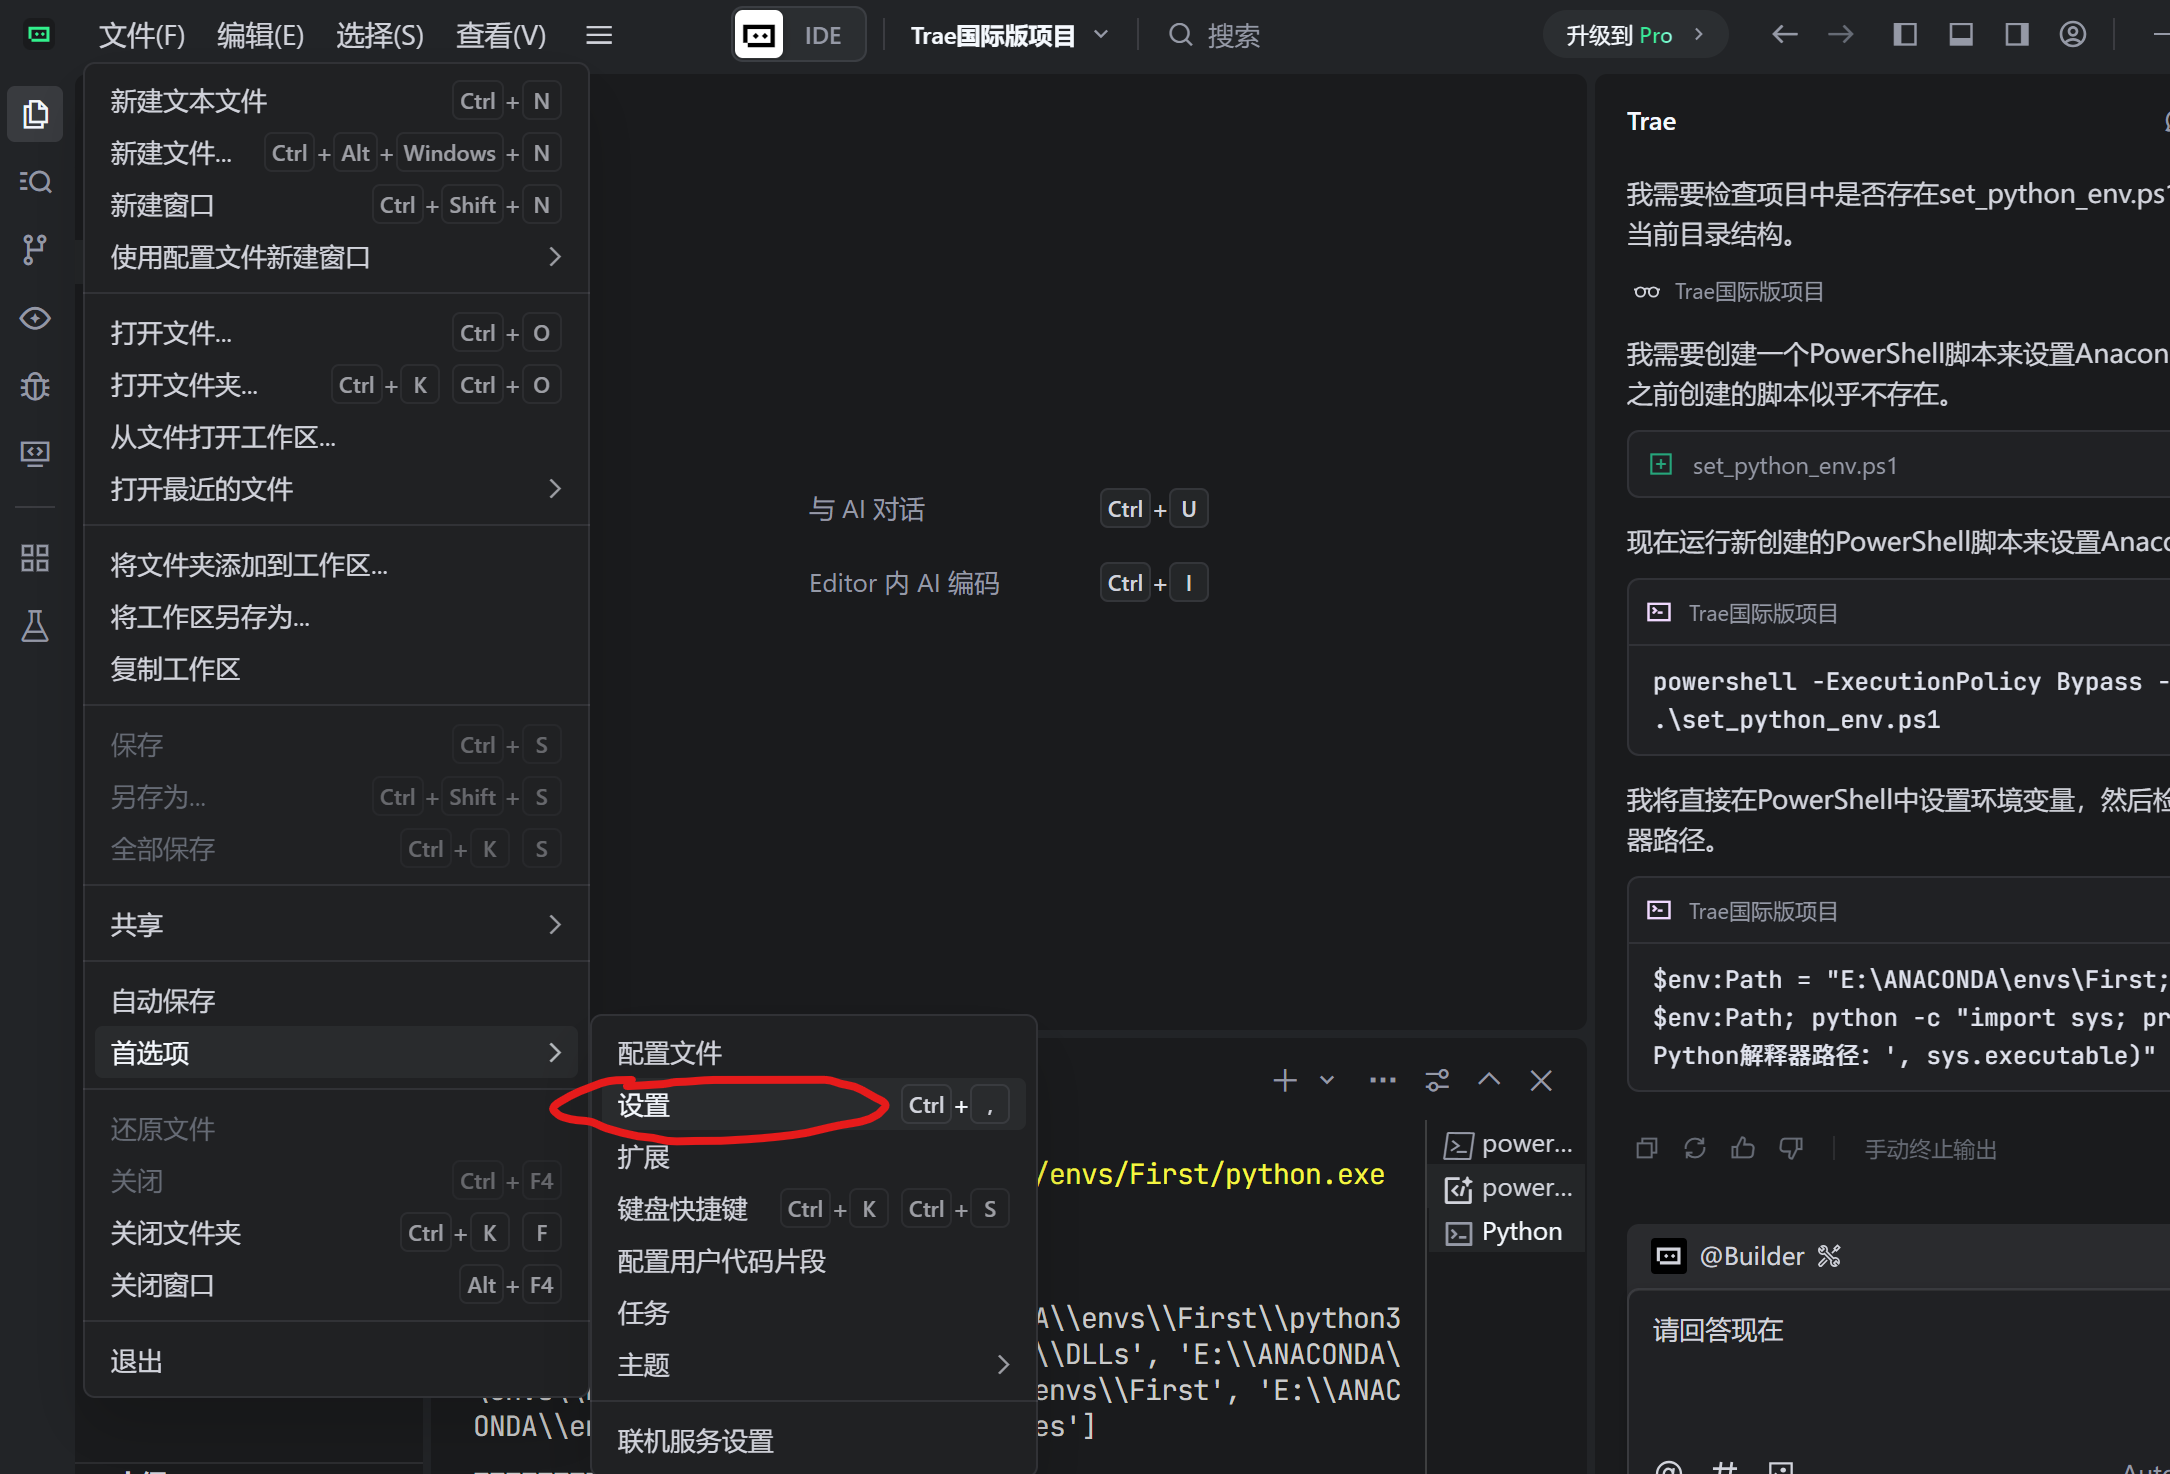Open the Explorer file panel
Image resolution: width=2170 pixels, height=1474 pixels.
(x=35, y=114)
